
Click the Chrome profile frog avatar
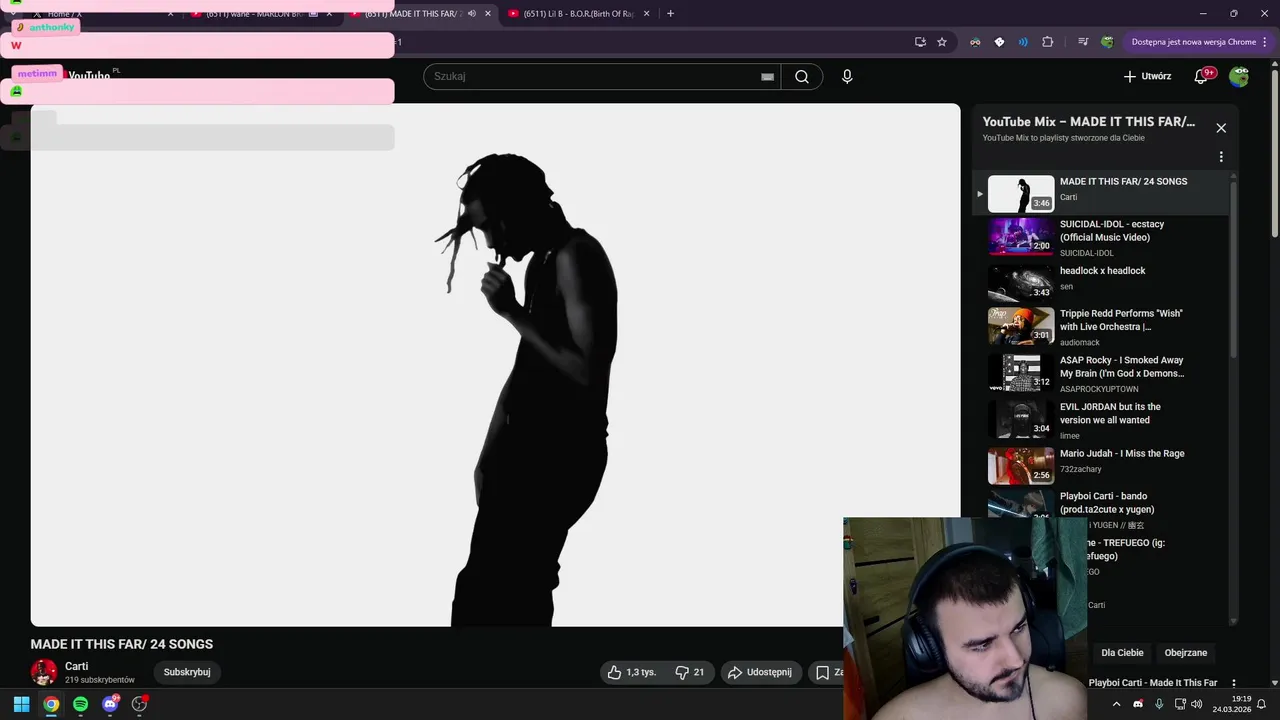(x=1107, y=42)
